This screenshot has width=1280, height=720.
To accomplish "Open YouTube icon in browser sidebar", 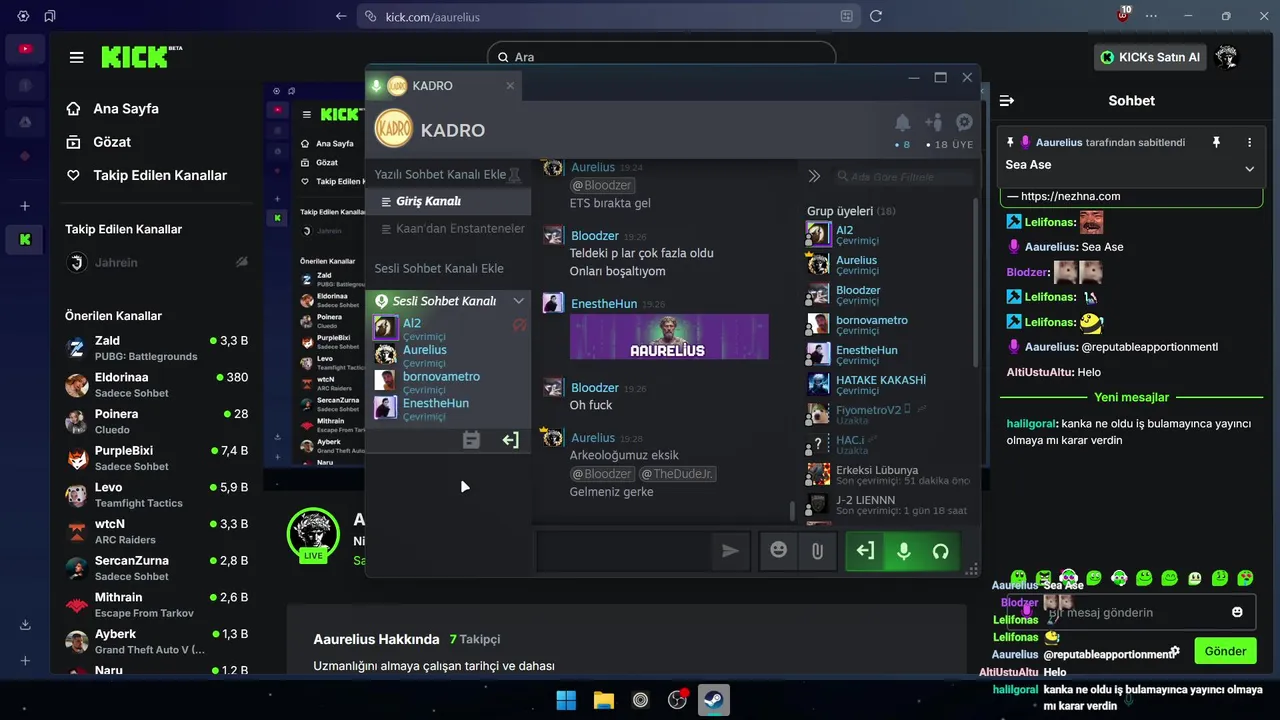I will click(x=25, y=48).
